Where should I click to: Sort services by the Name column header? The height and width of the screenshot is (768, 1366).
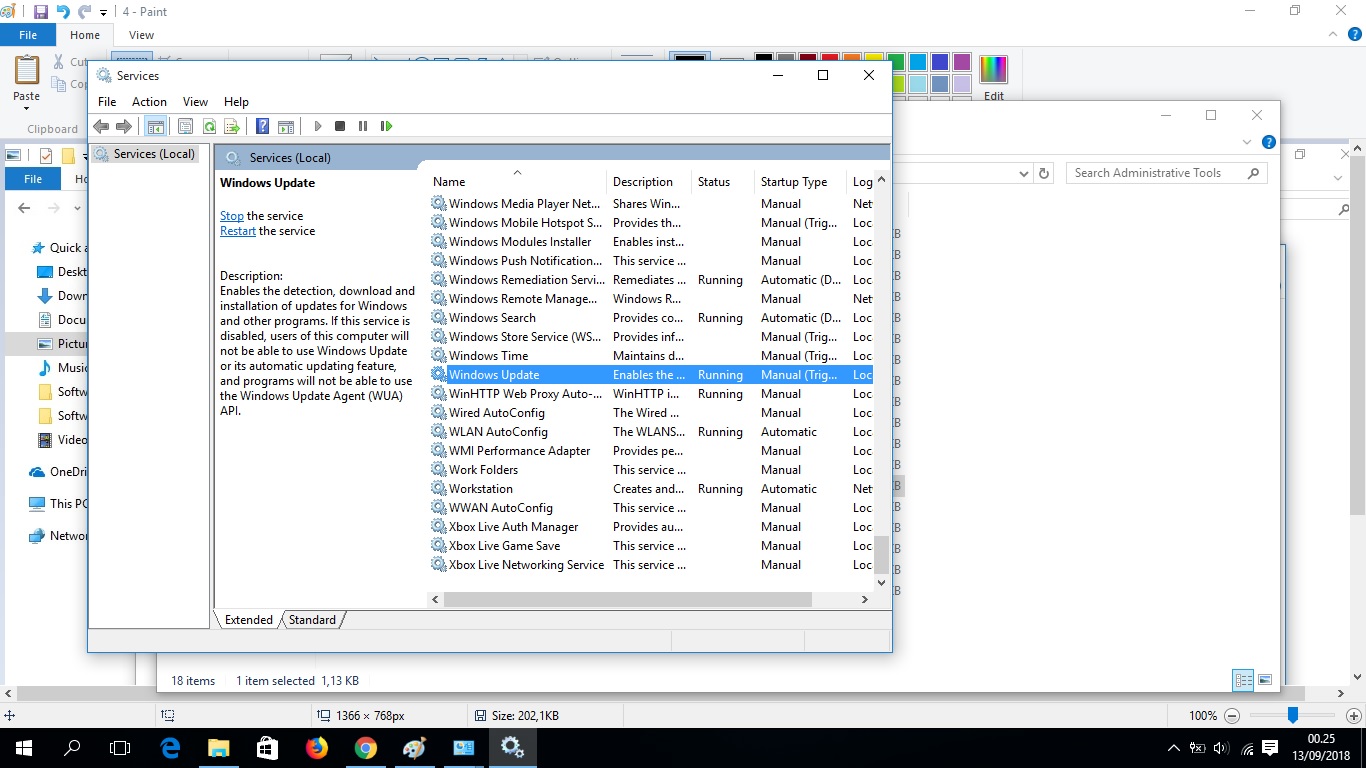tap(517, 182)
